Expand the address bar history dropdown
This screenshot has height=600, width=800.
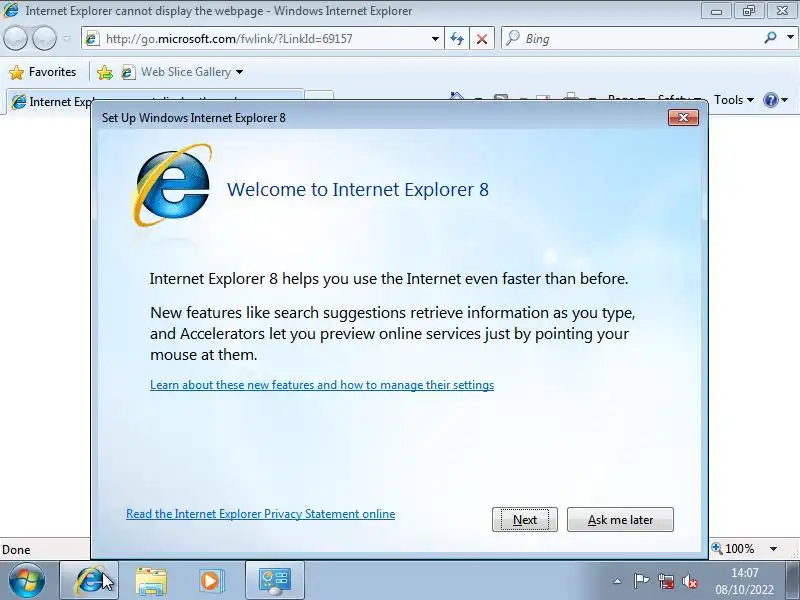click(x=435, y=39)
